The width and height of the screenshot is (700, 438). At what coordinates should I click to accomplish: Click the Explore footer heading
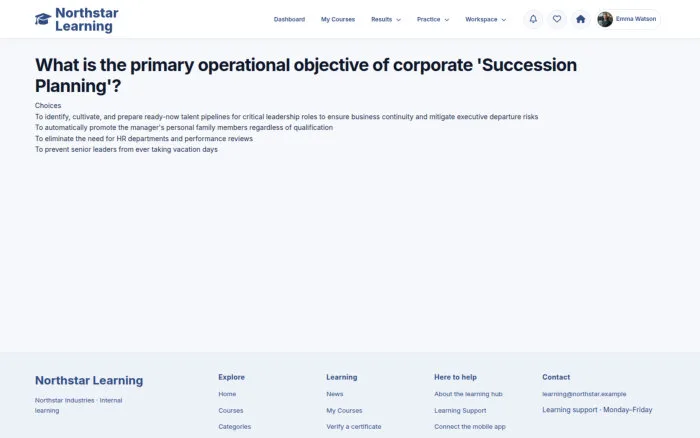[231, 377]
